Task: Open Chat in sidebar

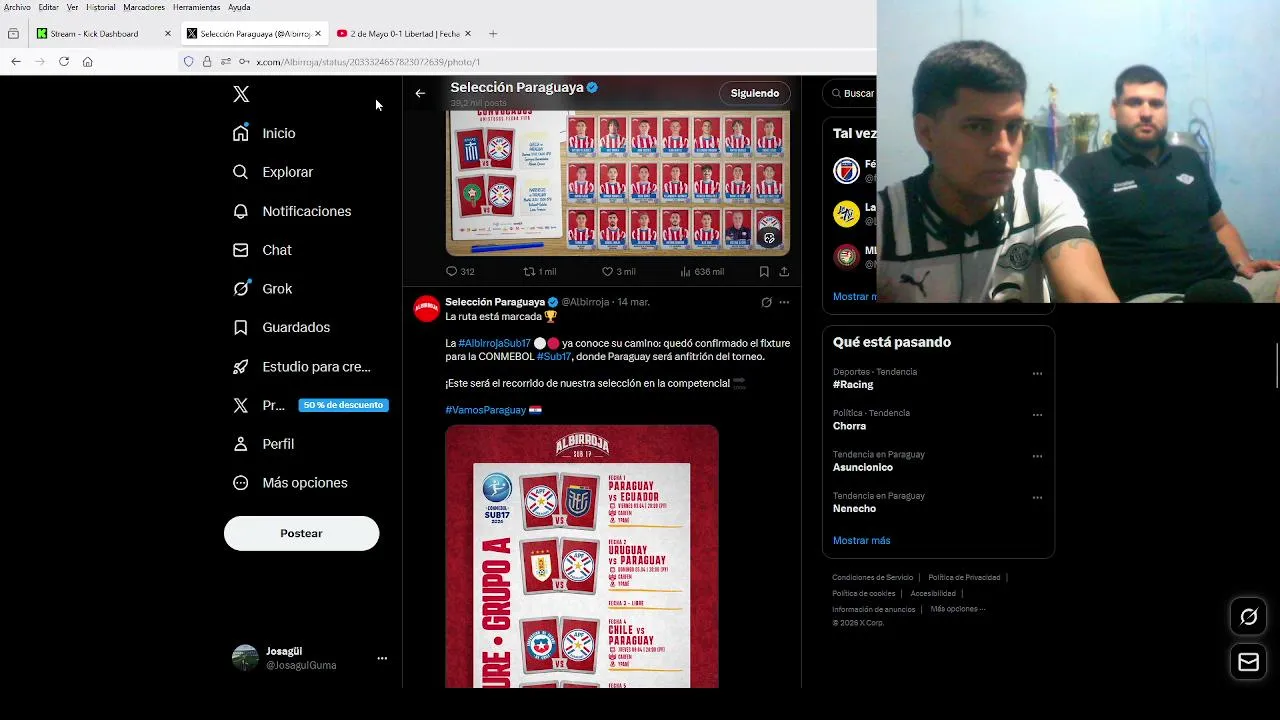Action: (x=262, y=250)
